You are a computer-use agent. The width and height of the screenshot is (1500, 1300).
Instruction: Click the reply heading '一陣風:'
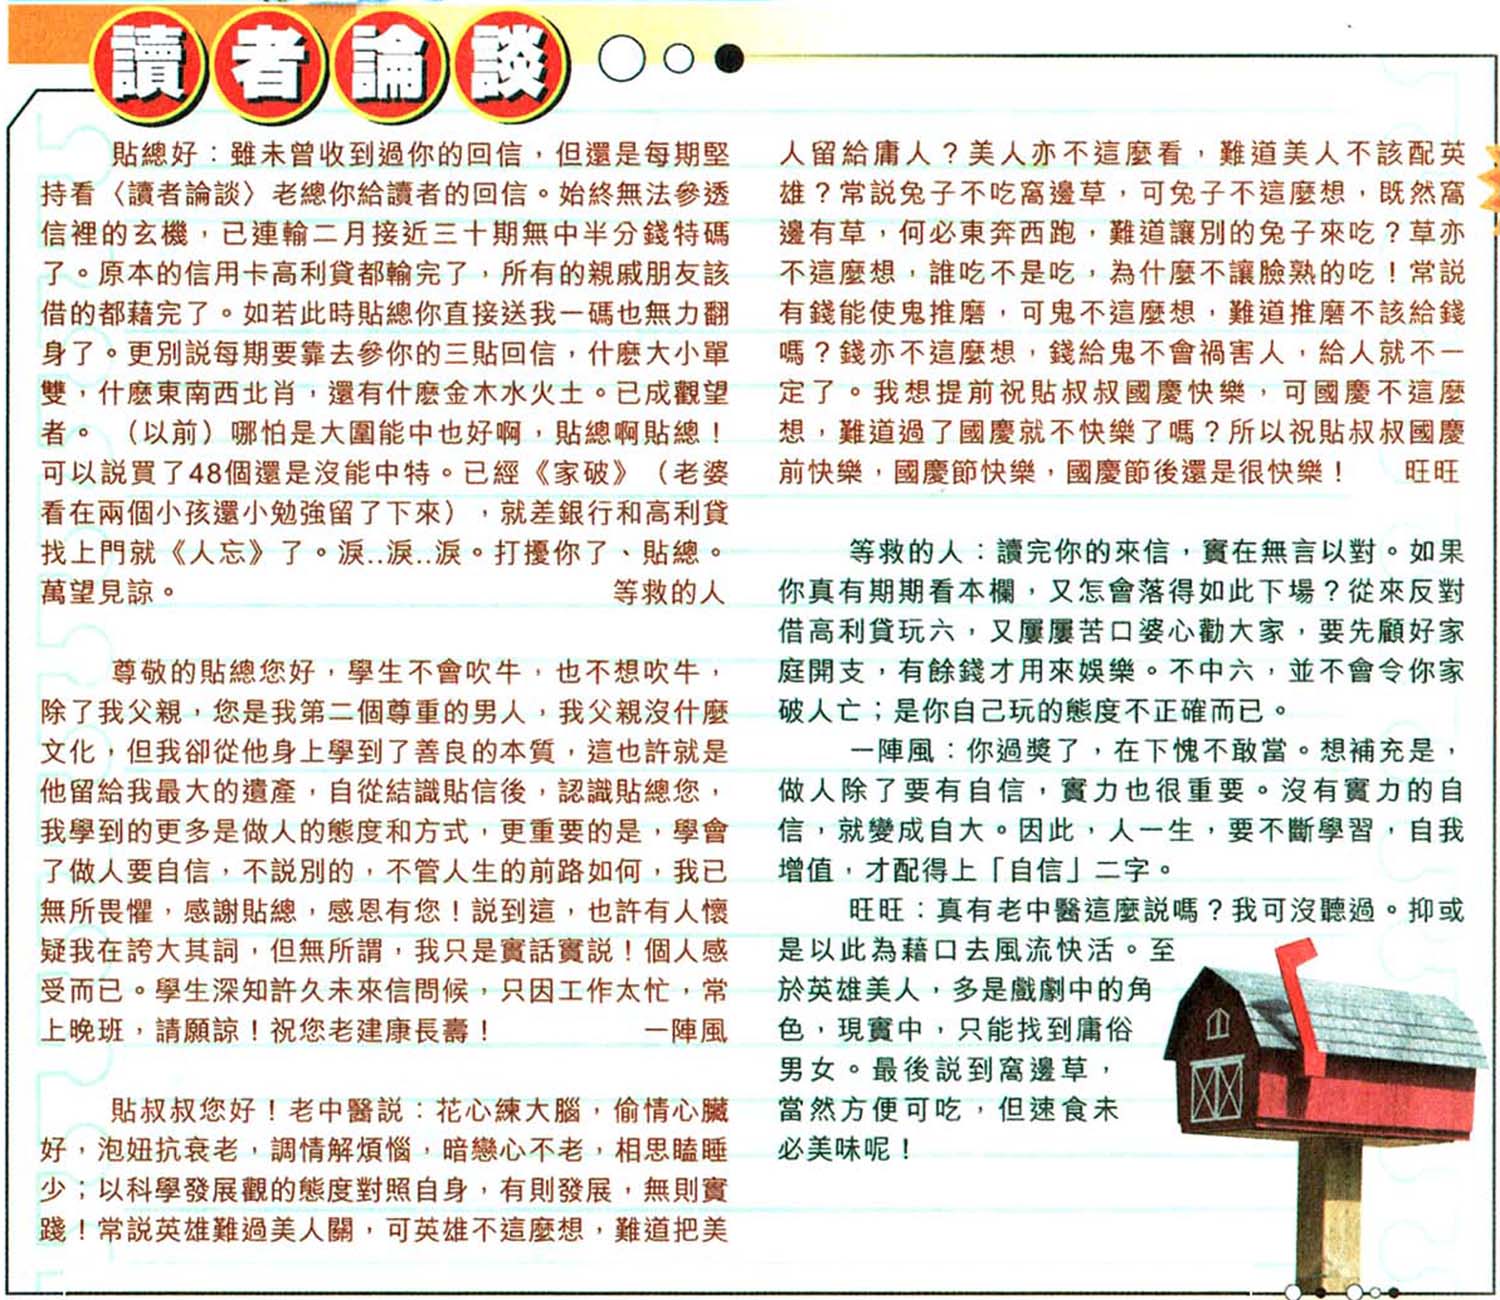click(906, 751)
